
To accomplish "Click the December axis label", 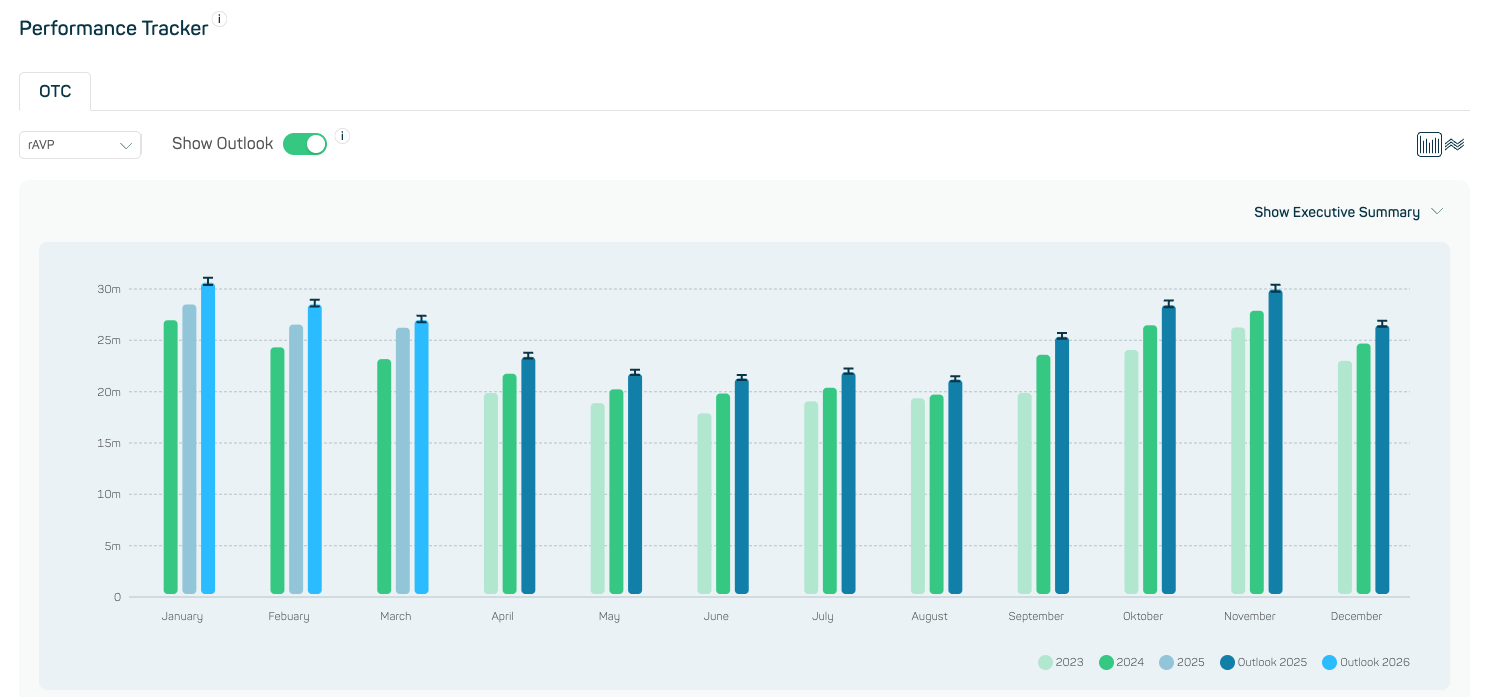I will tap(1356, 616).
